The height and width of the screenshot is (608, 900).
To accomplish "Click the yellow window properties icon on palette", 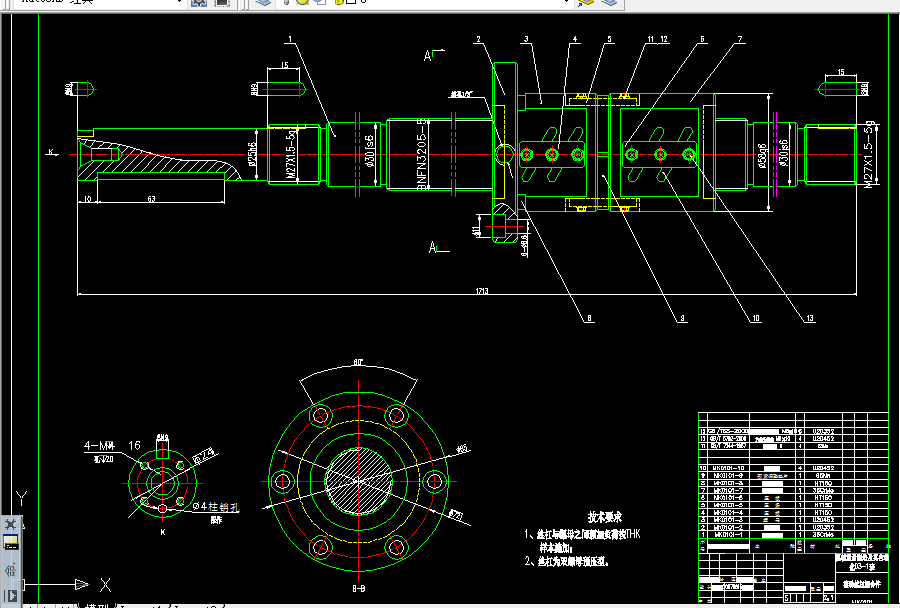I will point(10,542).
